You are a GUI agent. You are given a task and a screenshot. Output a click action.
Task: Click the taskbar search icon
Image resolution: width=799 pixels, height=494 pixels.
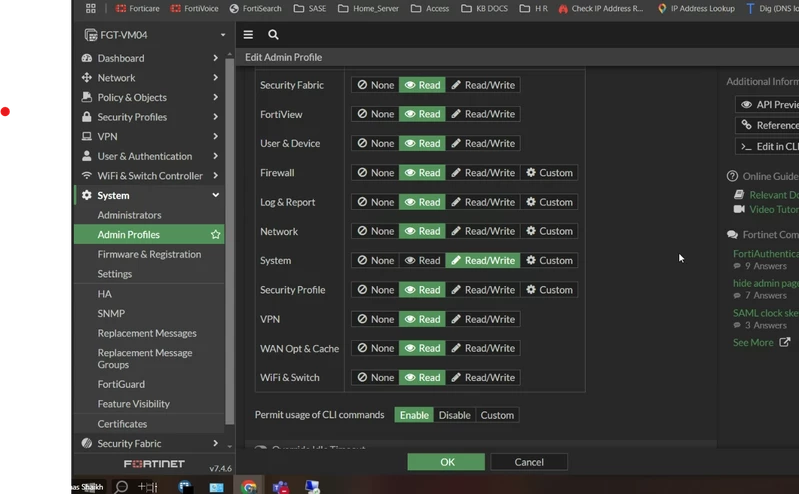pyautogui.click(x=121, y=487)
